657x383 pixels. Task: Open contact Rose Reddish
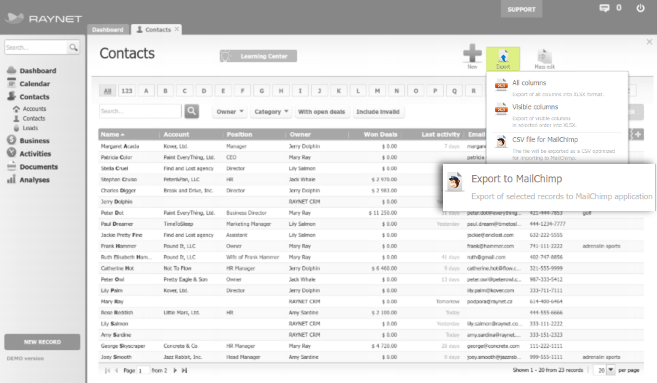tap(116, 313)
